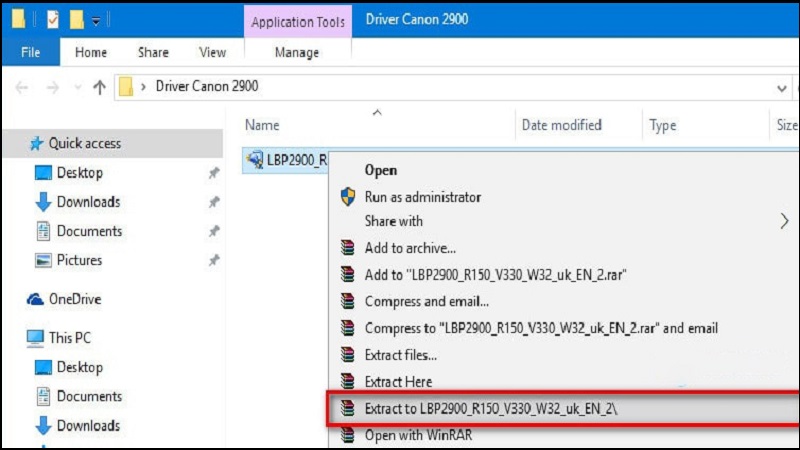This screenshot has height=450, width=800.
Task: Click the Up arrow navigation button
Action: coord(99,87)
